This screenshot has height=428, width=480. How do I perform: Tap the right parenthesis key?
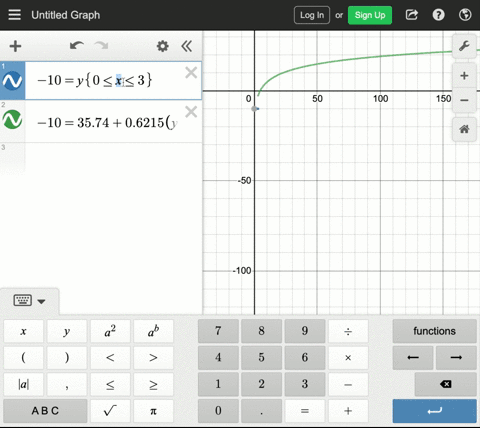click(67, 357)
